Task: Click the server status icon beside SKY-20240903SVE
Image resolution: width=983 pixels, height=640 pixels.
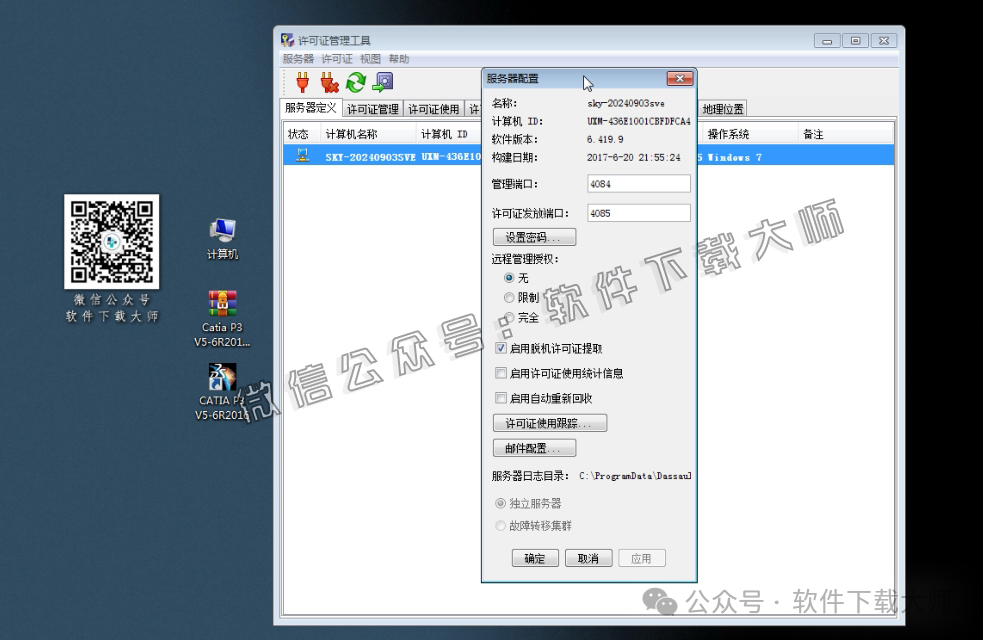Action: point(301,155)
